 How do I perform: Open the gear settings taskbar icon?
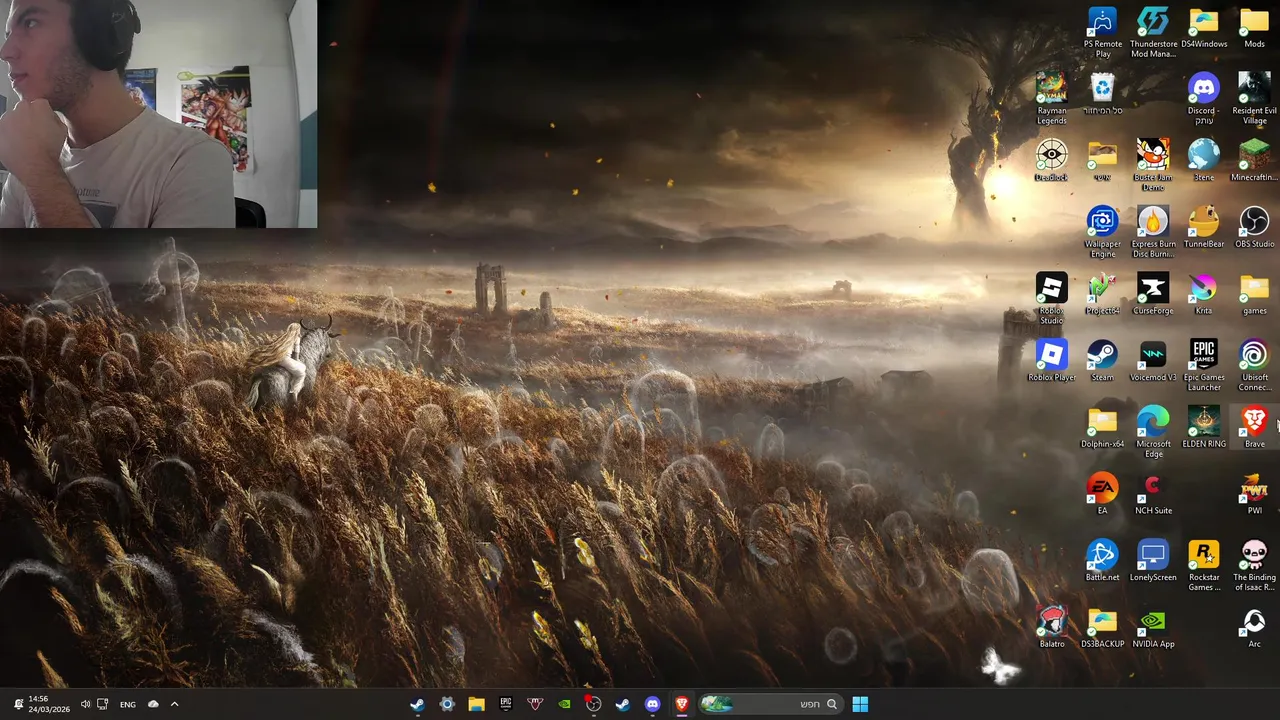tap(447, 704)
